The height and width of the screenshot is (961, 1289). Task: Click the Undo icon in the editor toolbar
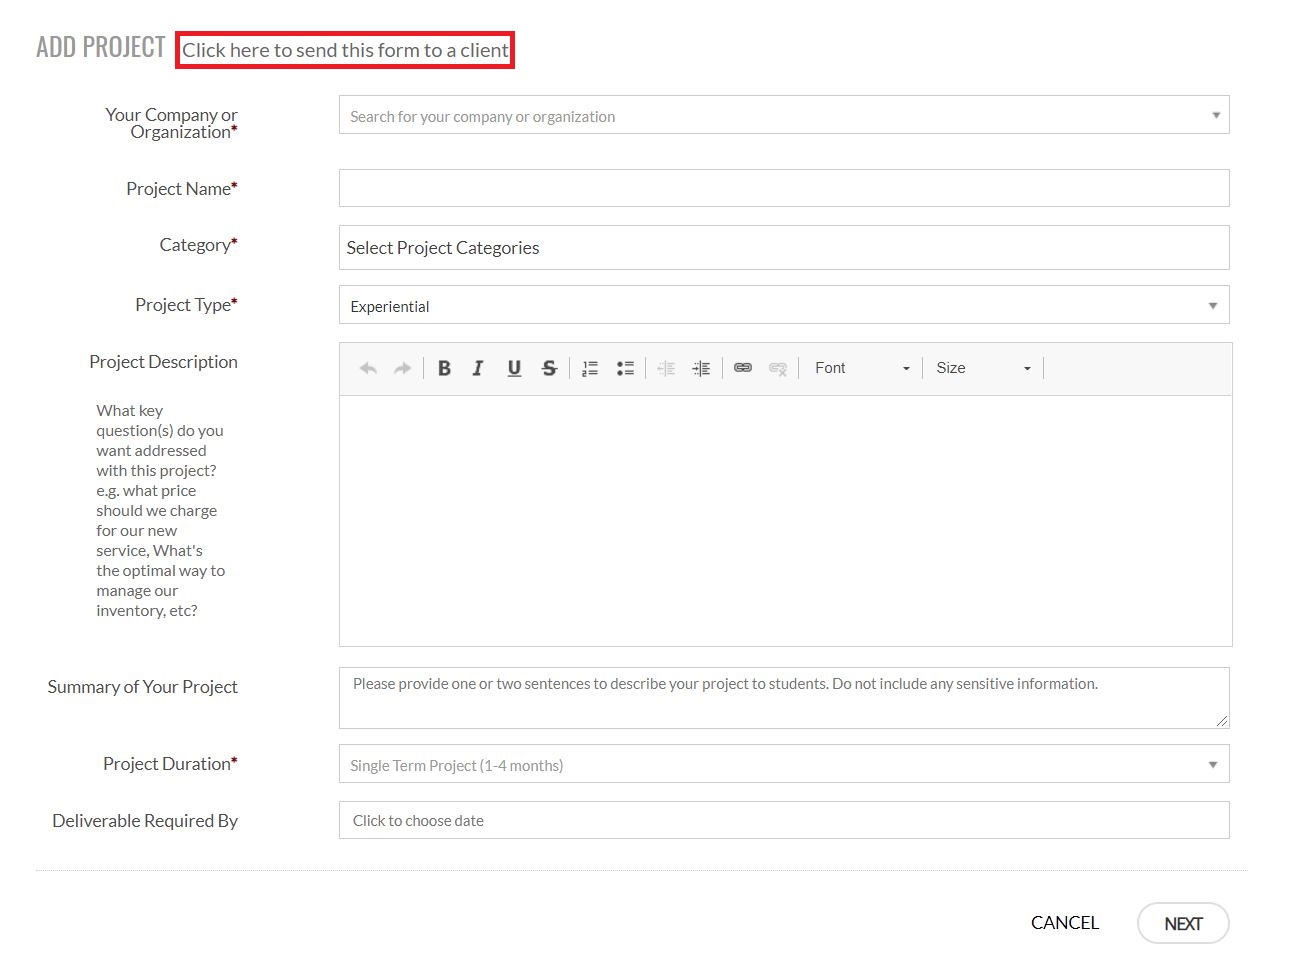pos(367,368)
